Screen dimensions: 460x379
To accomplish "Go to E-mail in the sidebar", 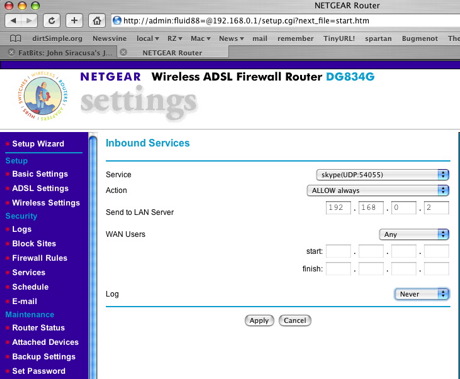I will pos(25,301).
